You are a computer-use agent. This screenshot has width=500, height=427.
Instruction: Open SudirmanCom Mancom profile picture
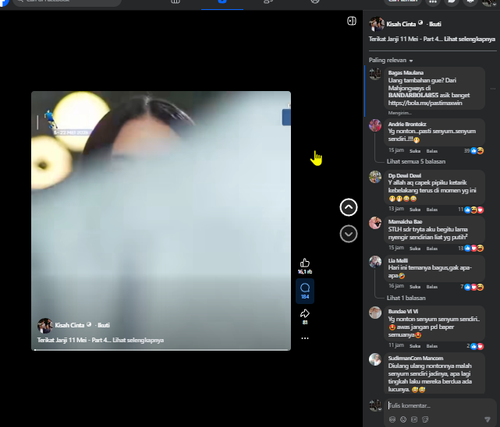(x=375, y=359)
